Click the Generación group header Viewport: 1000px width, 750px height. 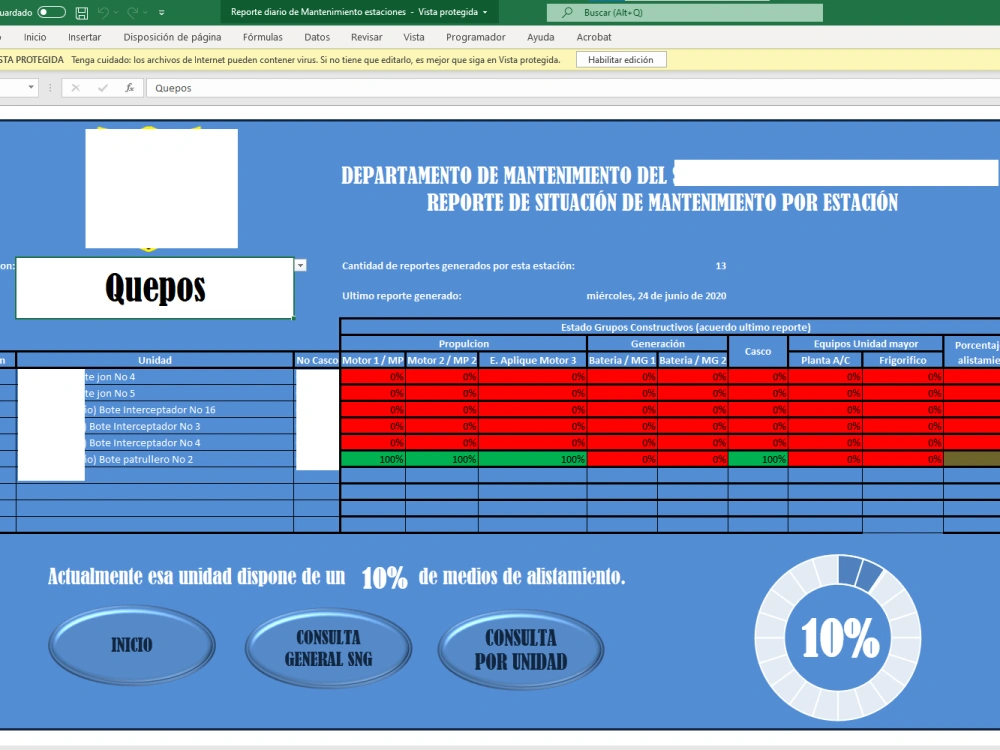(658, 344)
